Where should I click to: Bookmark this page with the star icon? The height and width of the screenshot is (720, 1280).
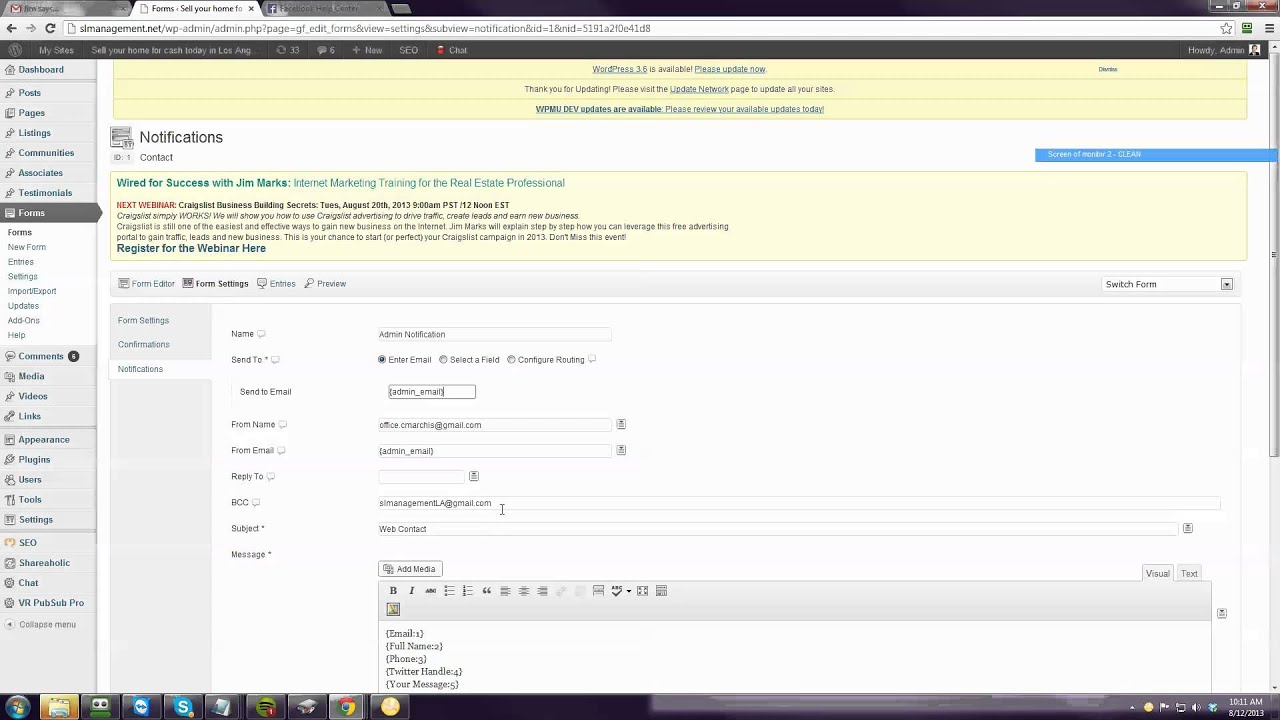point(1226,29)
